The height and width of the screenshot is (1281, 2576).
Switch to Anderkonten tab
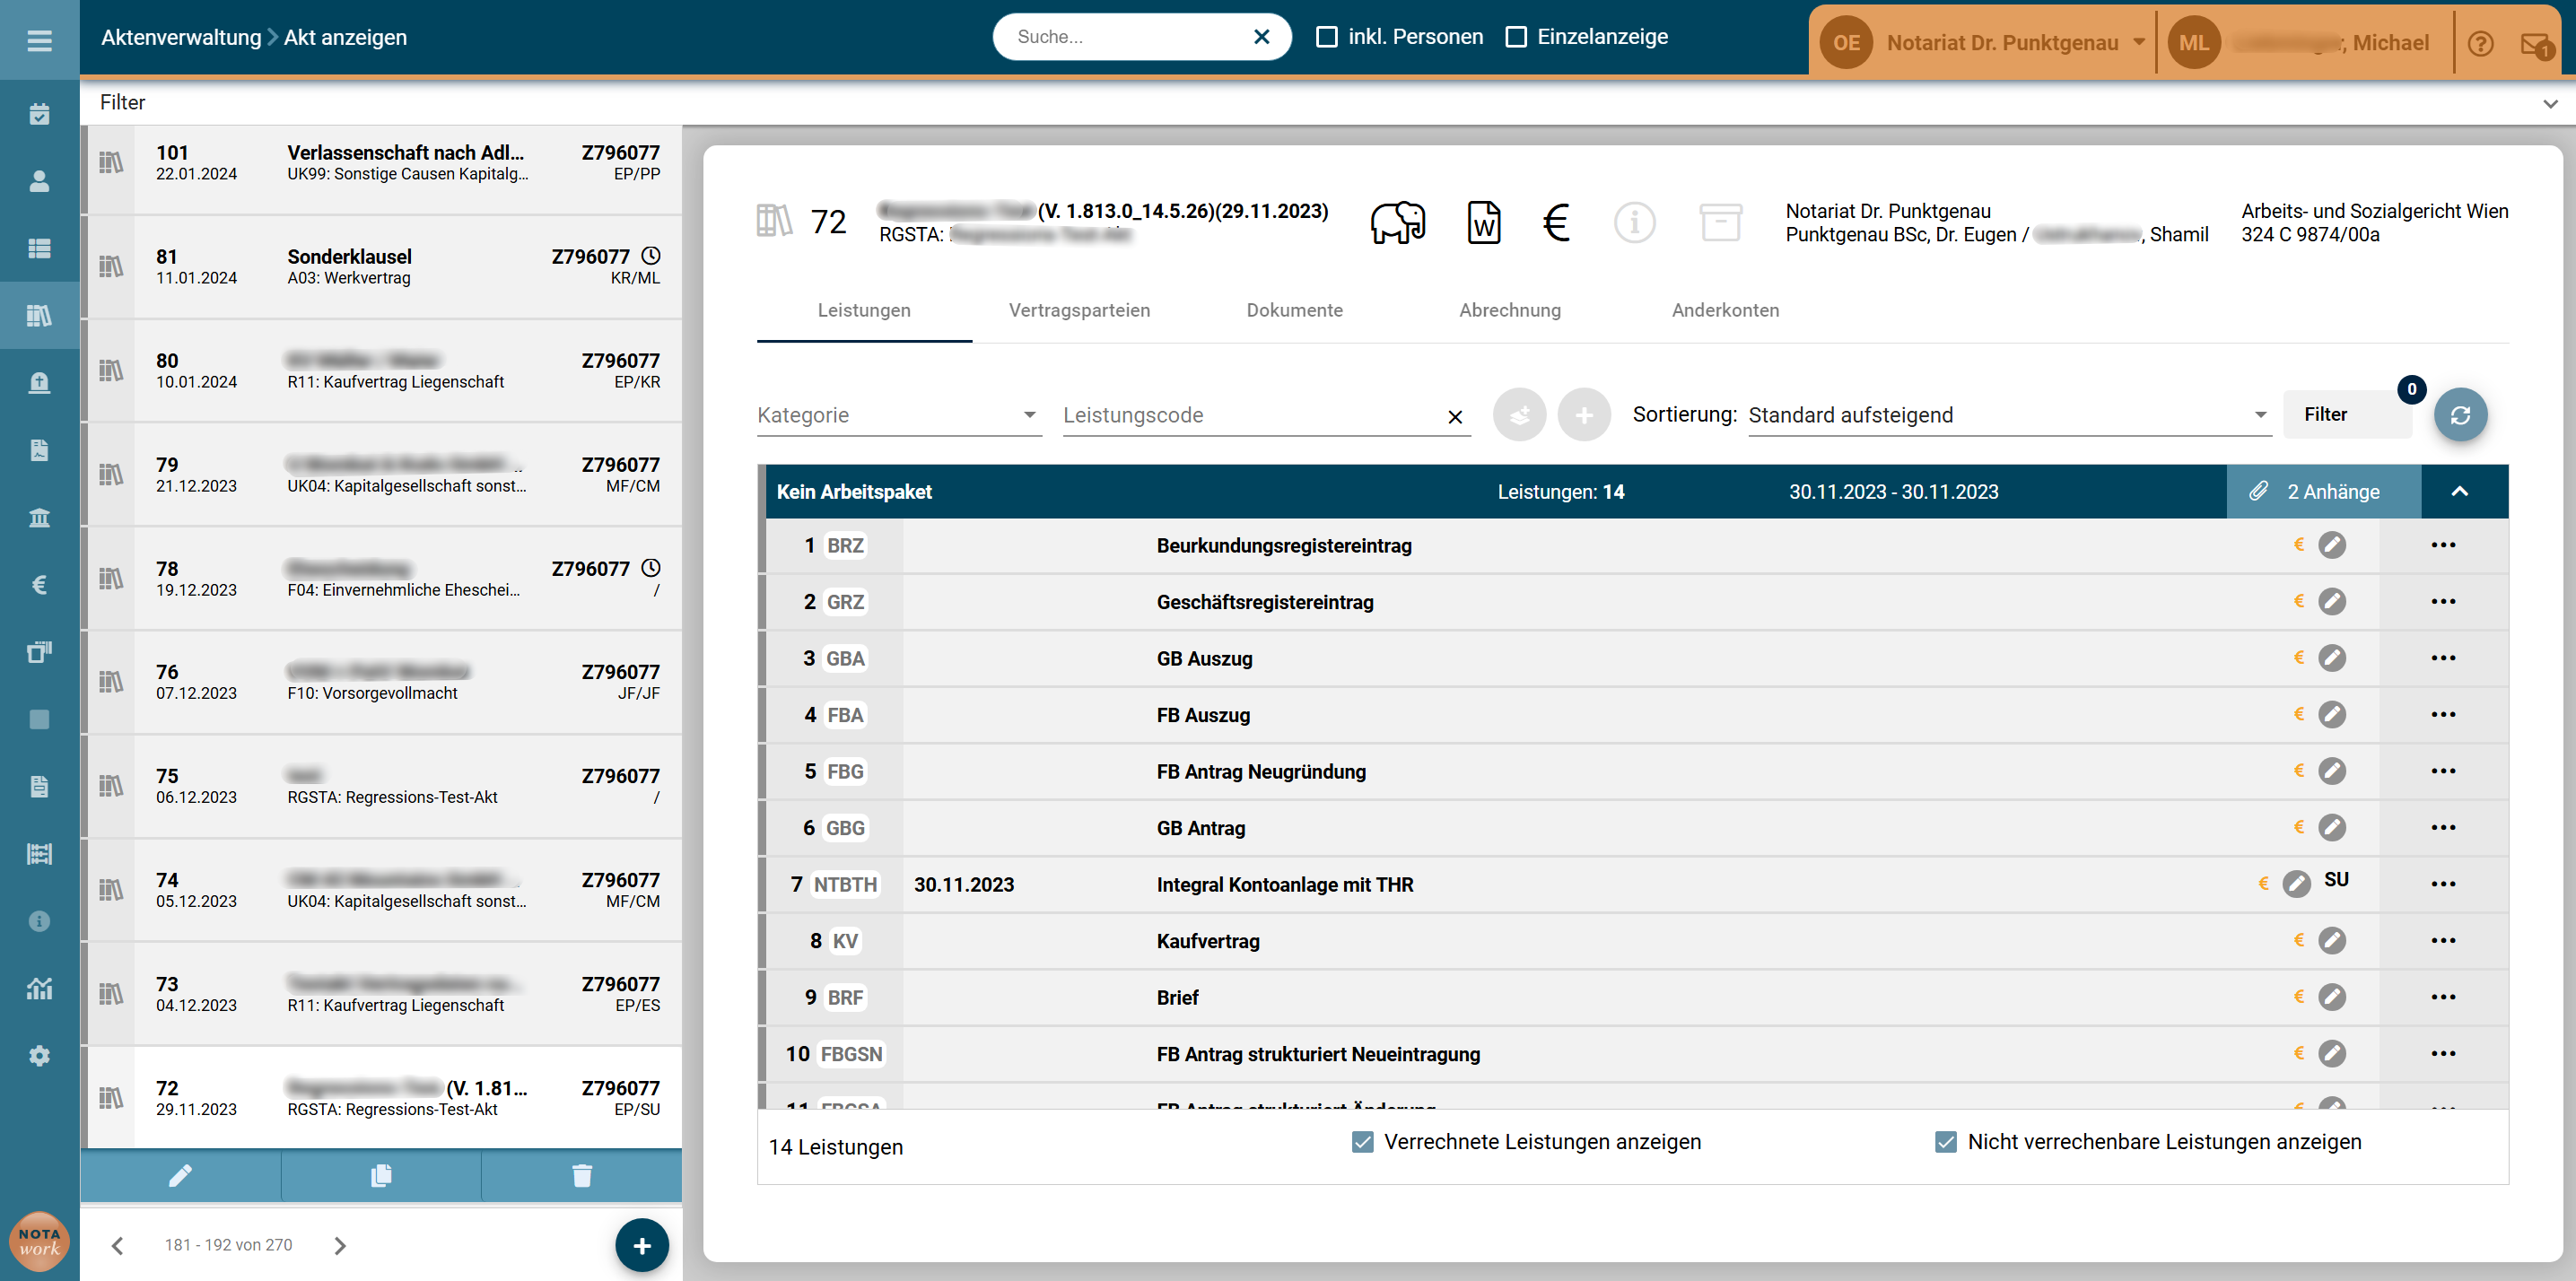point(1725,310)
